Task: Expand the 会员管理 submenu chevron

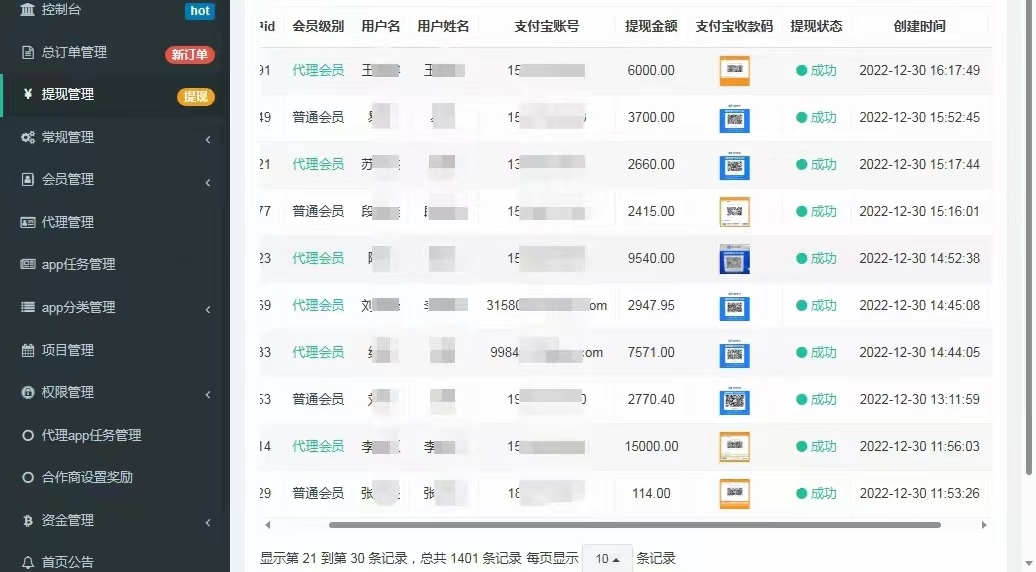Action: click(x=207, y=182)
